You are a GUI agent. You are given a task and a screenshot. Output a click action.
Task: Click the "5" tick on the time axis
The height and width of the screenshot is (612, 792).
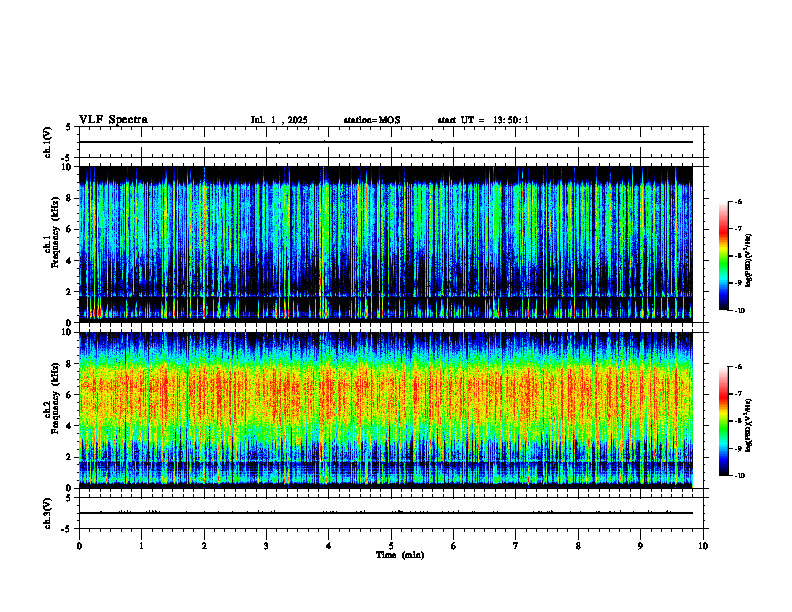point(391,546)
